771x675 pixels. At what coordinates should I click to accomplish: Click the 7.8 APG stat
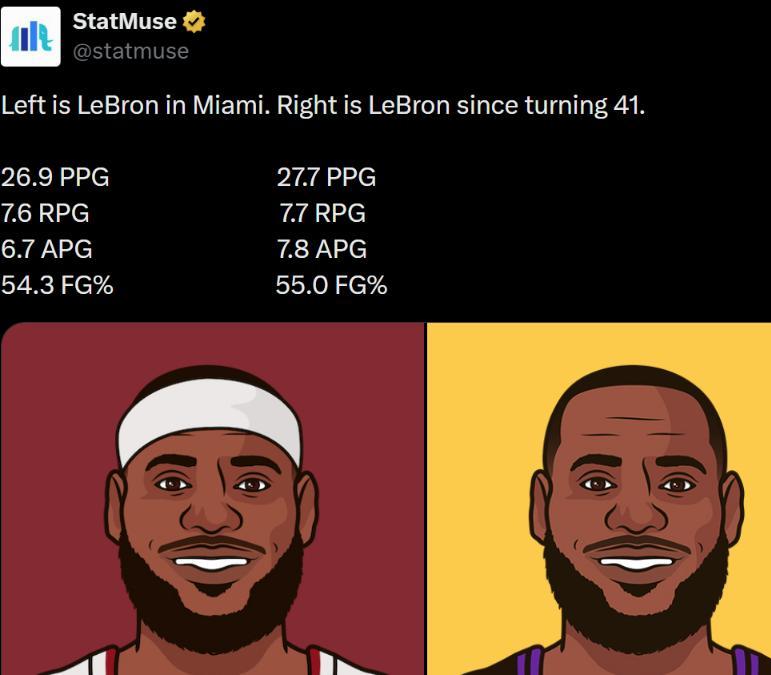point(322,249)
